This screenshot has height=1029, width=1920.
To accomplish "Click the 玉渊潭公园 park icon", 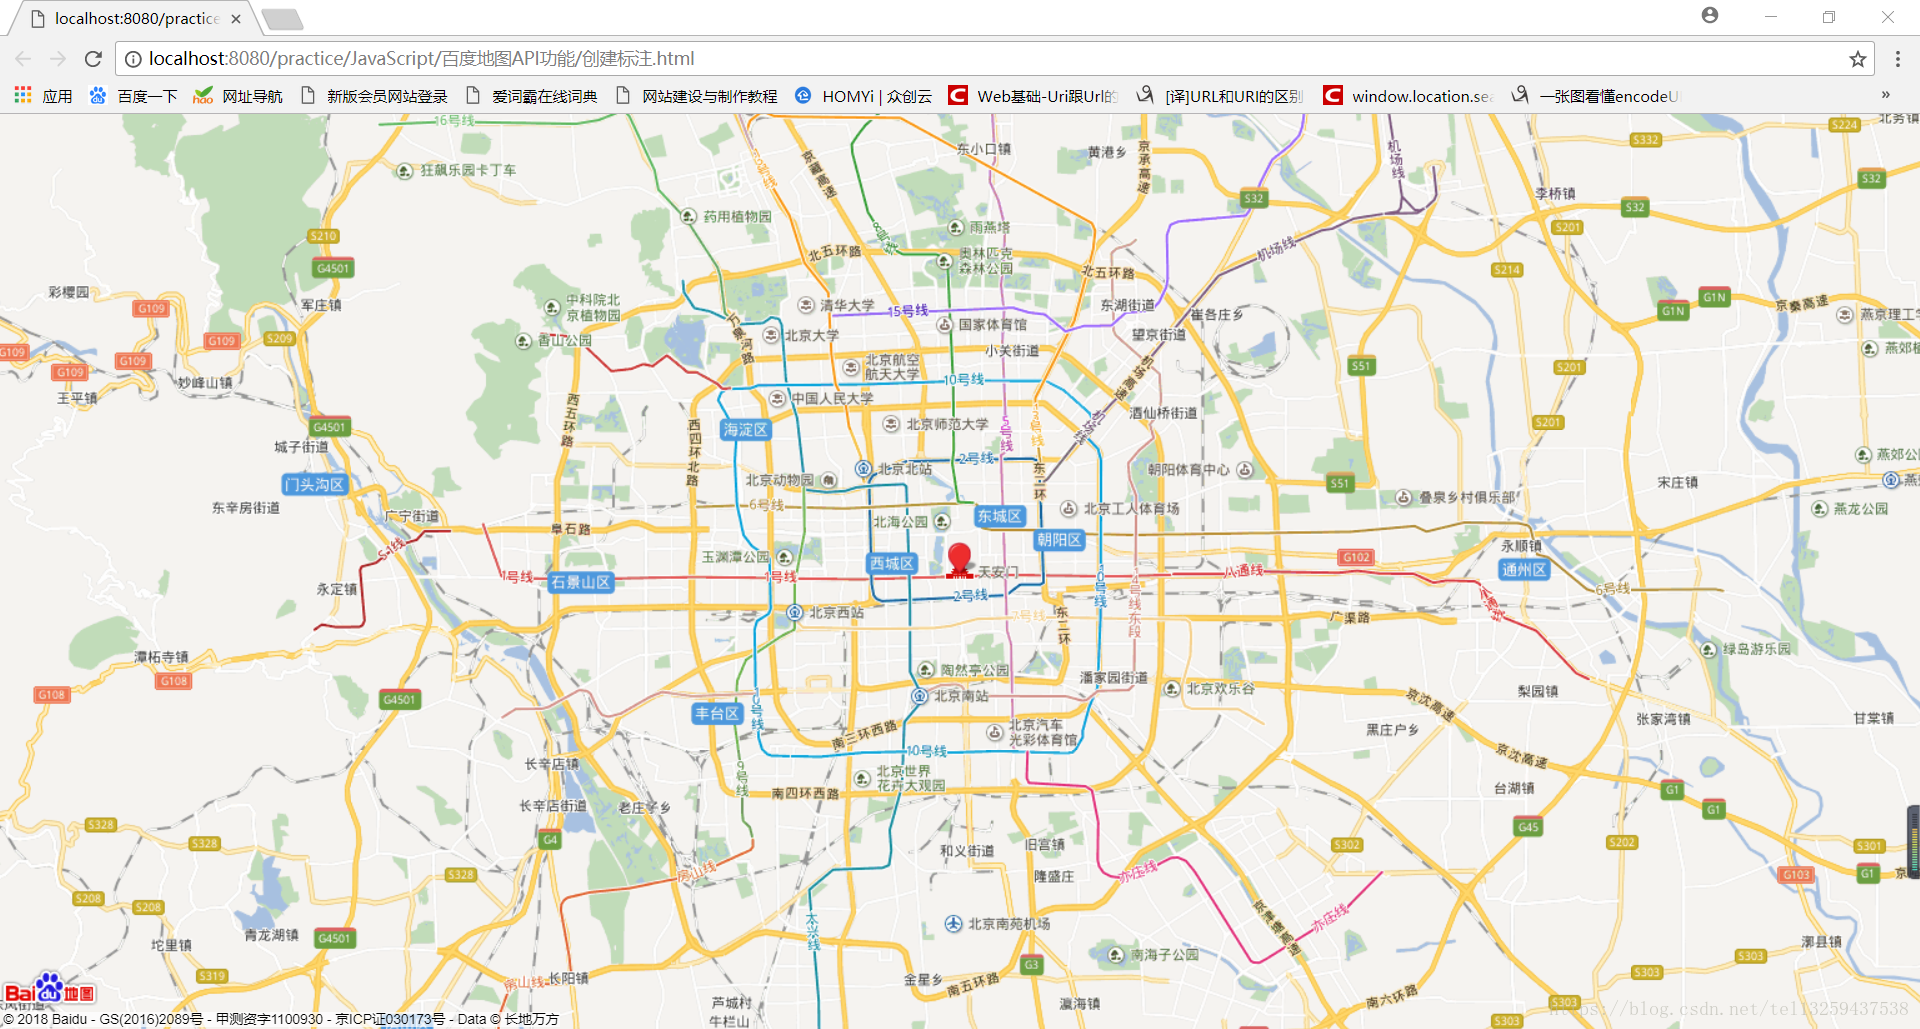I will 785,557.
